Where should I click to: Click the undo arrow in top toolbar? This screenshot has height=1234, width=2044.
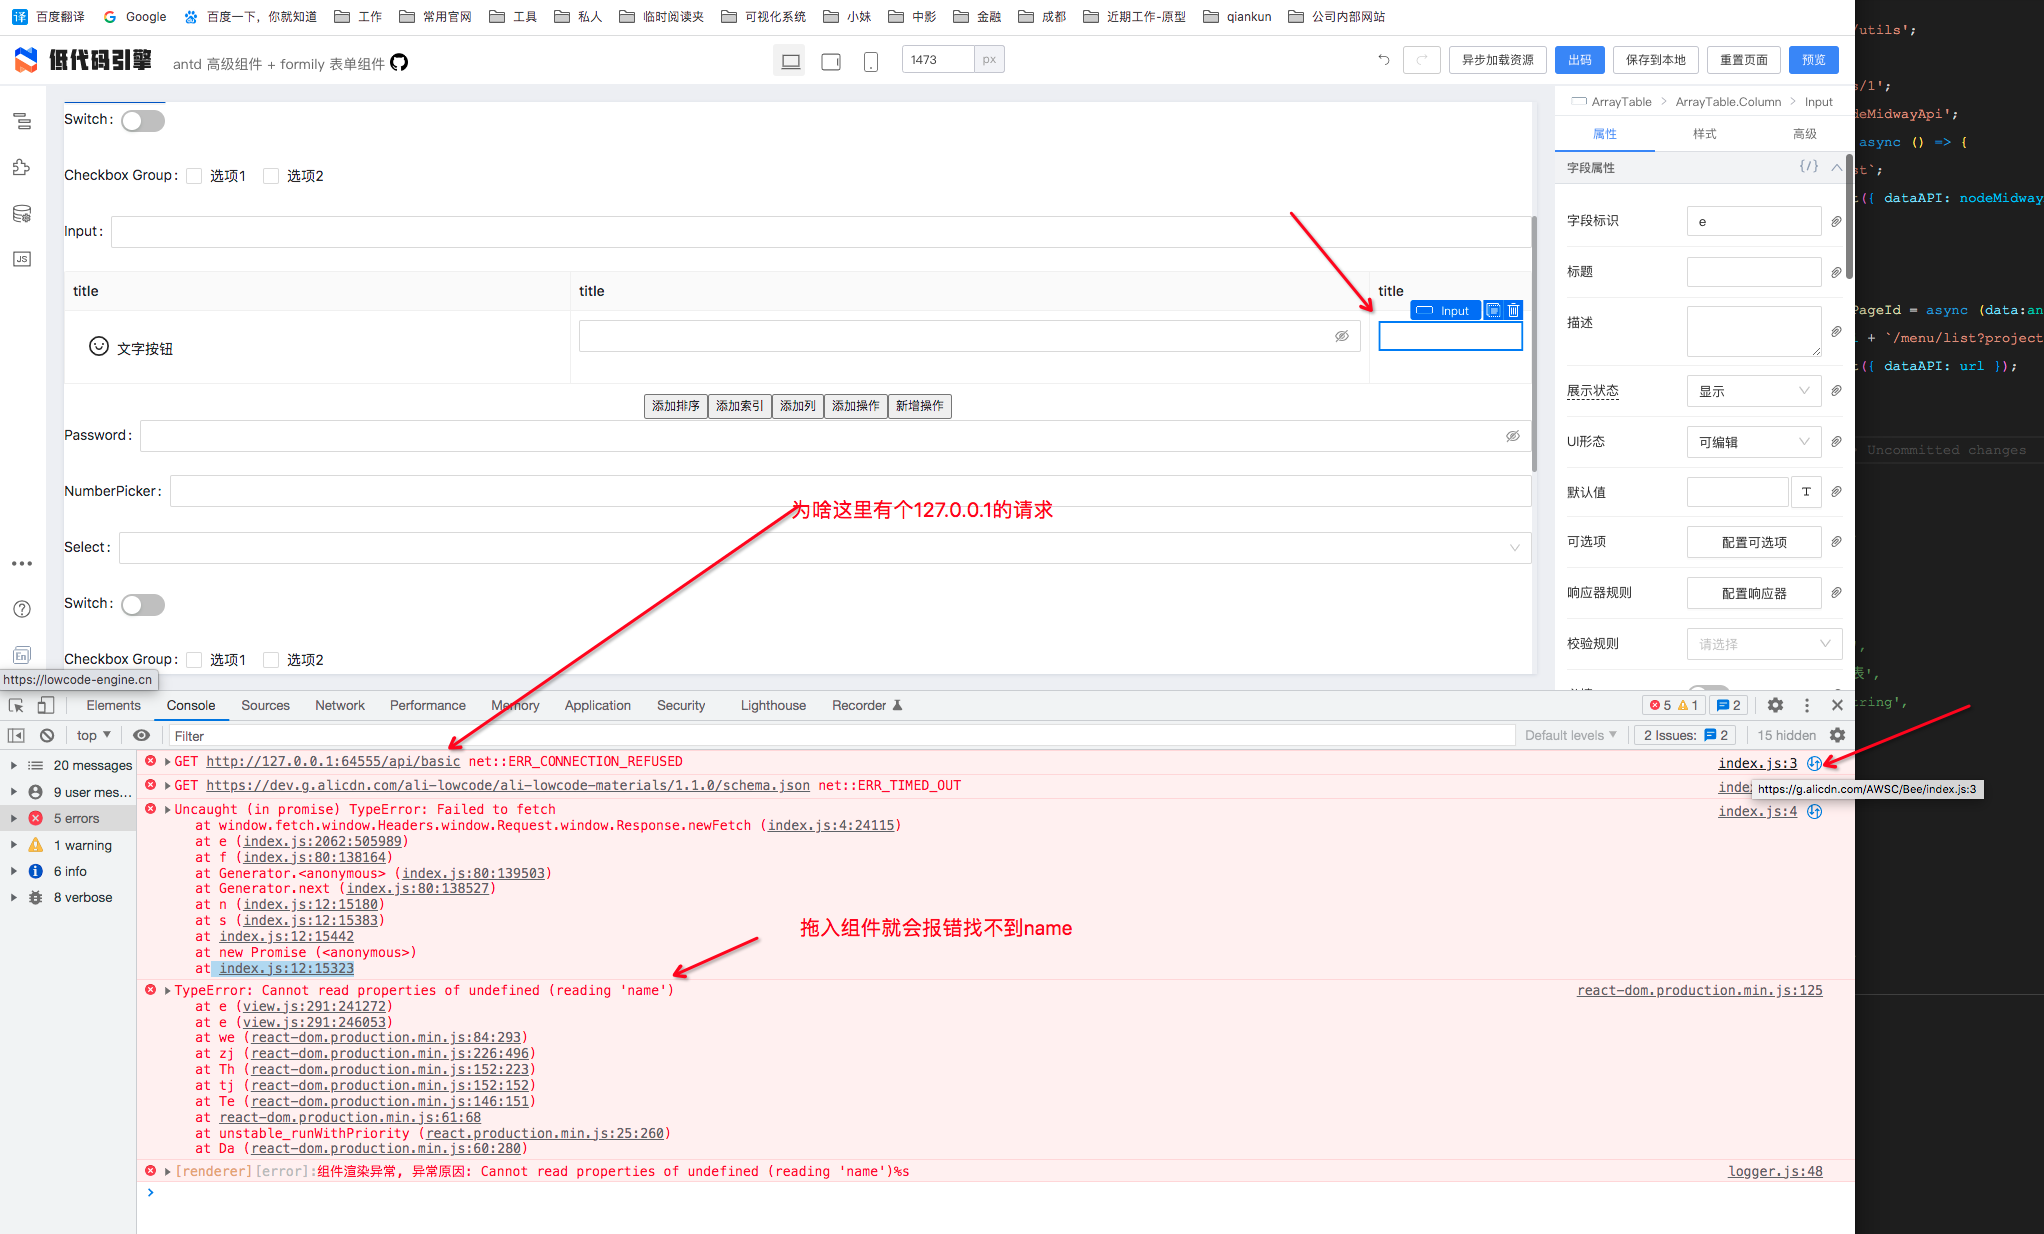point(1384,60)
